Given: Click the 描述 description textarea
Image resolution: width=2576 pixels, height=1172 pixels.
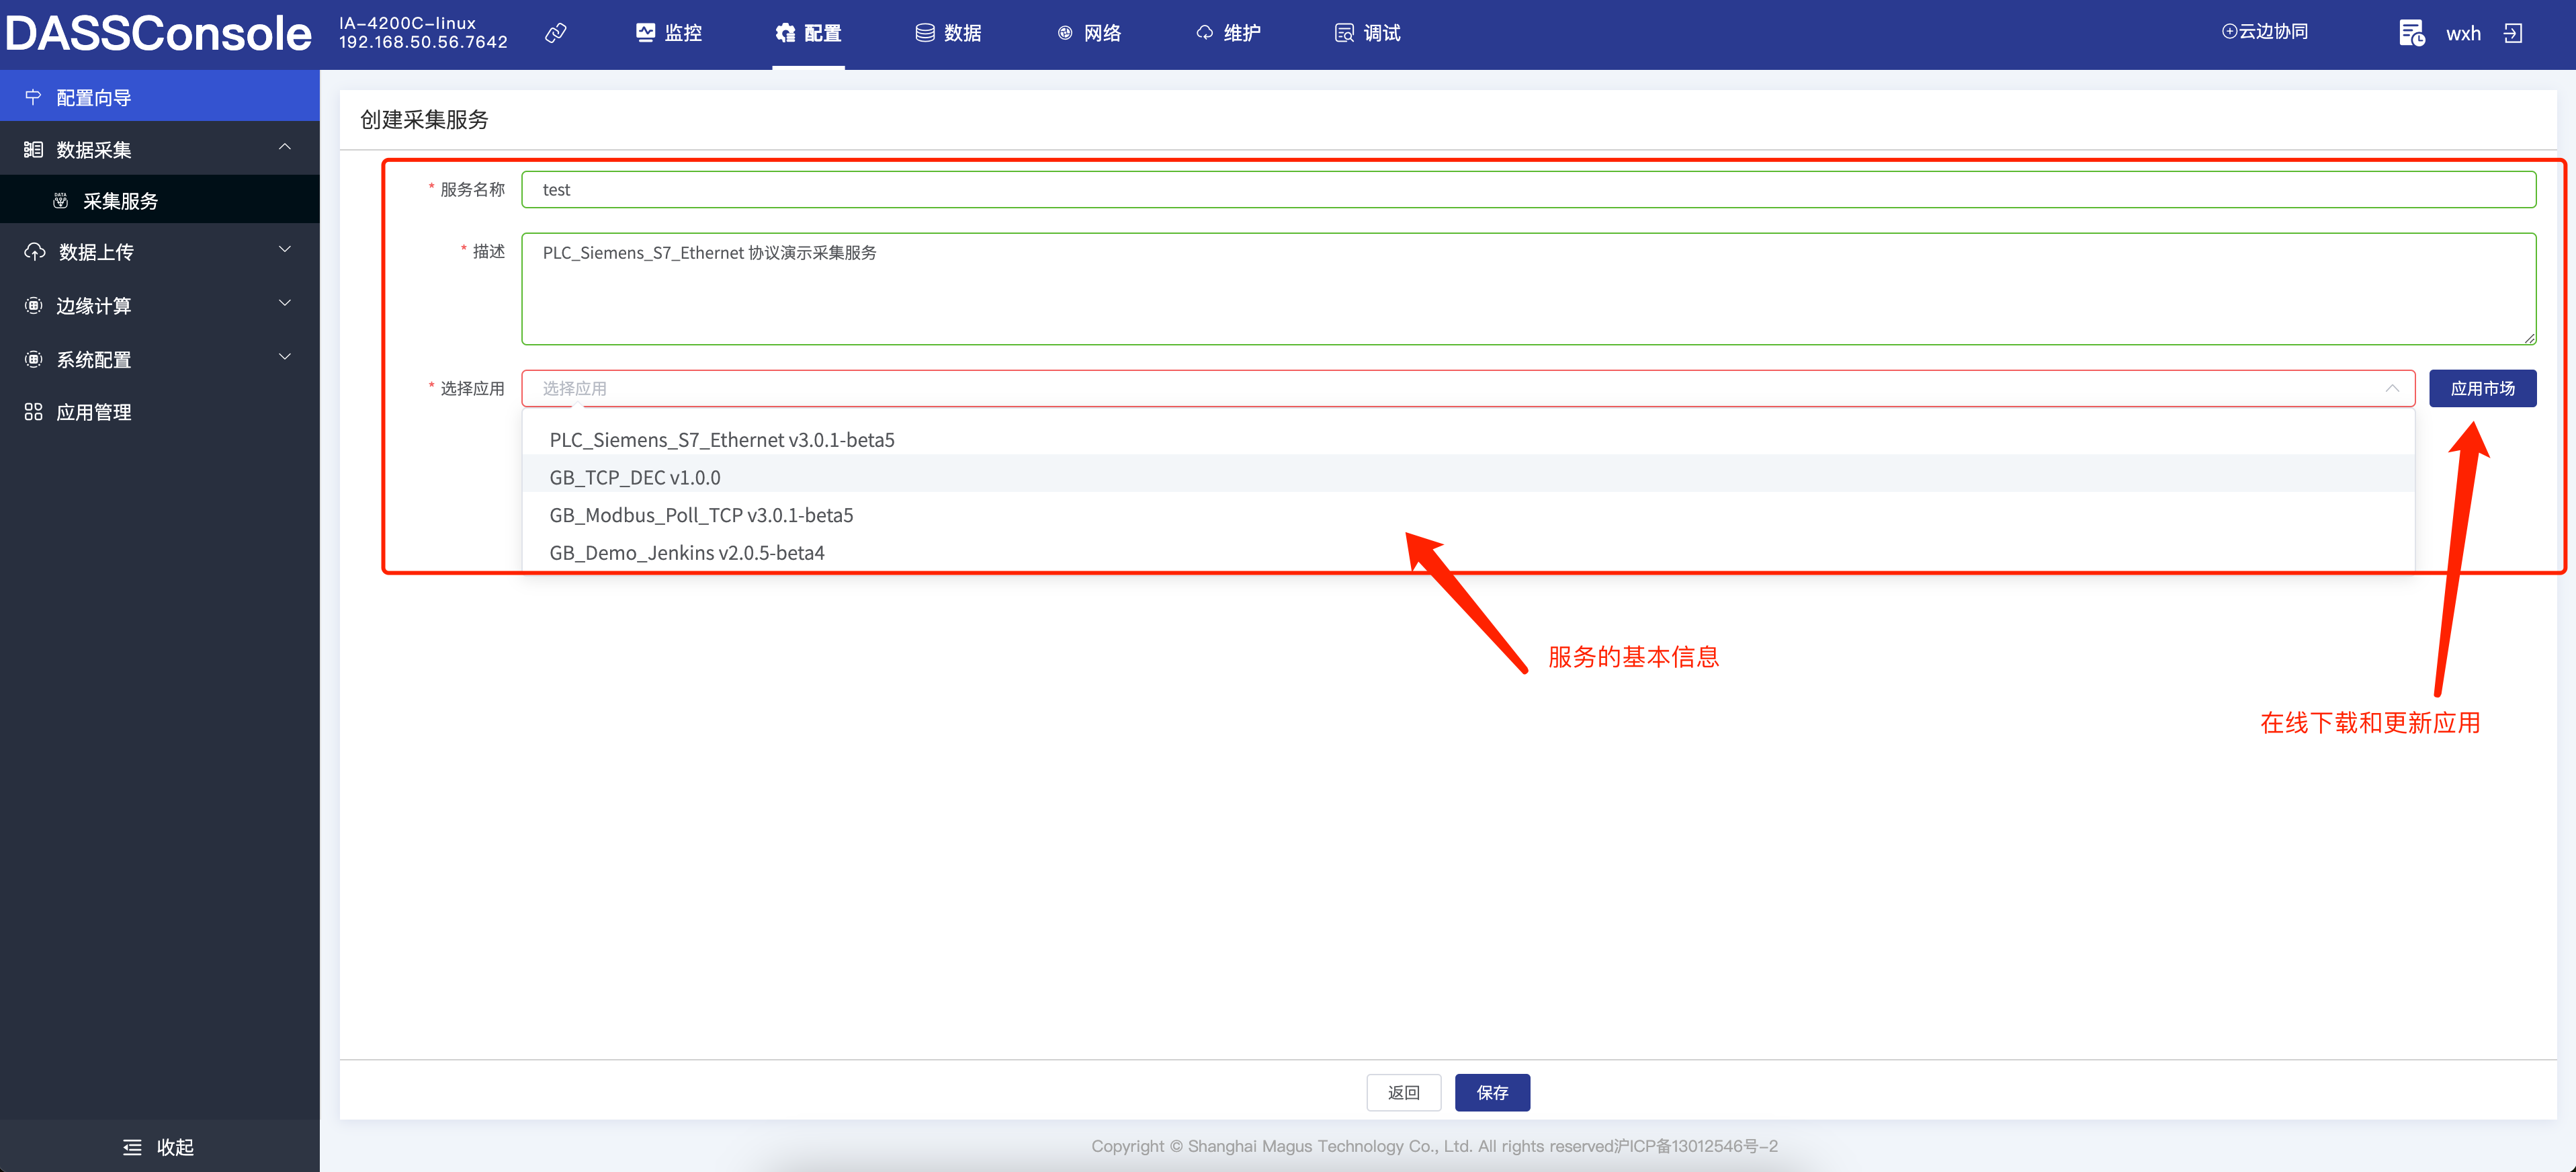Looking at the screenshot, I should [1528, 289].
